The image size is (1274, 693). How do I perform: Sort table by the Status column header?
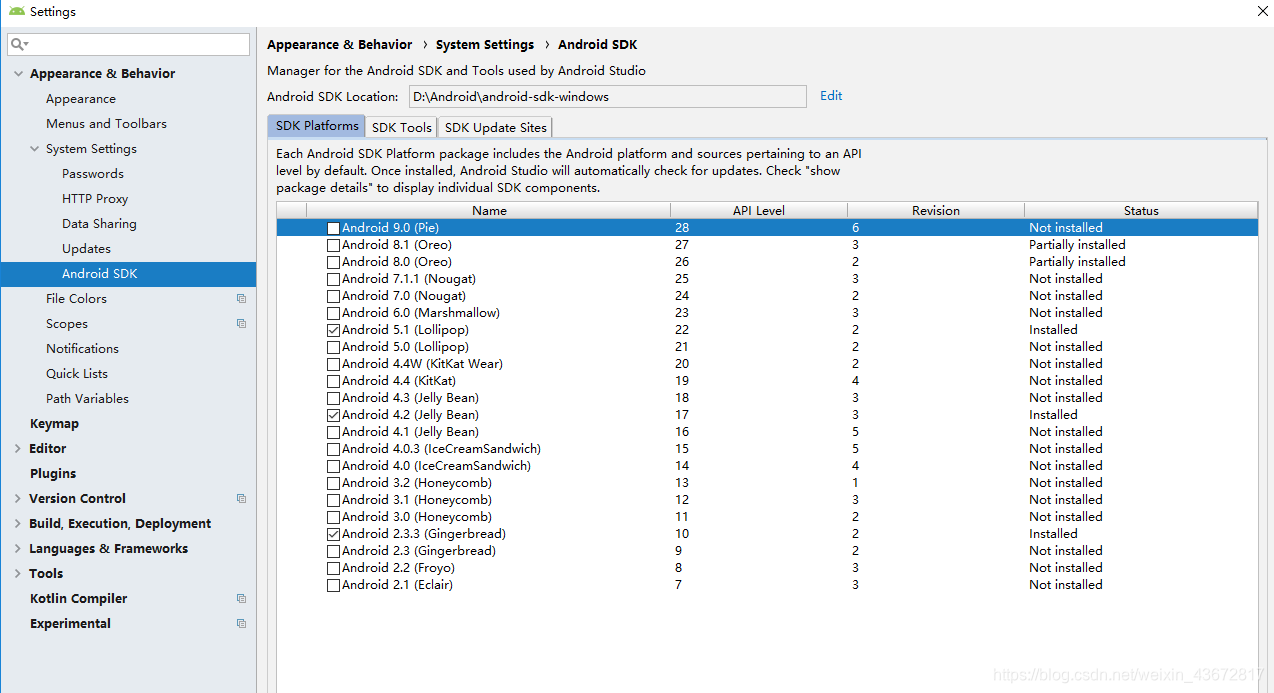click(x=1141, y=210)
